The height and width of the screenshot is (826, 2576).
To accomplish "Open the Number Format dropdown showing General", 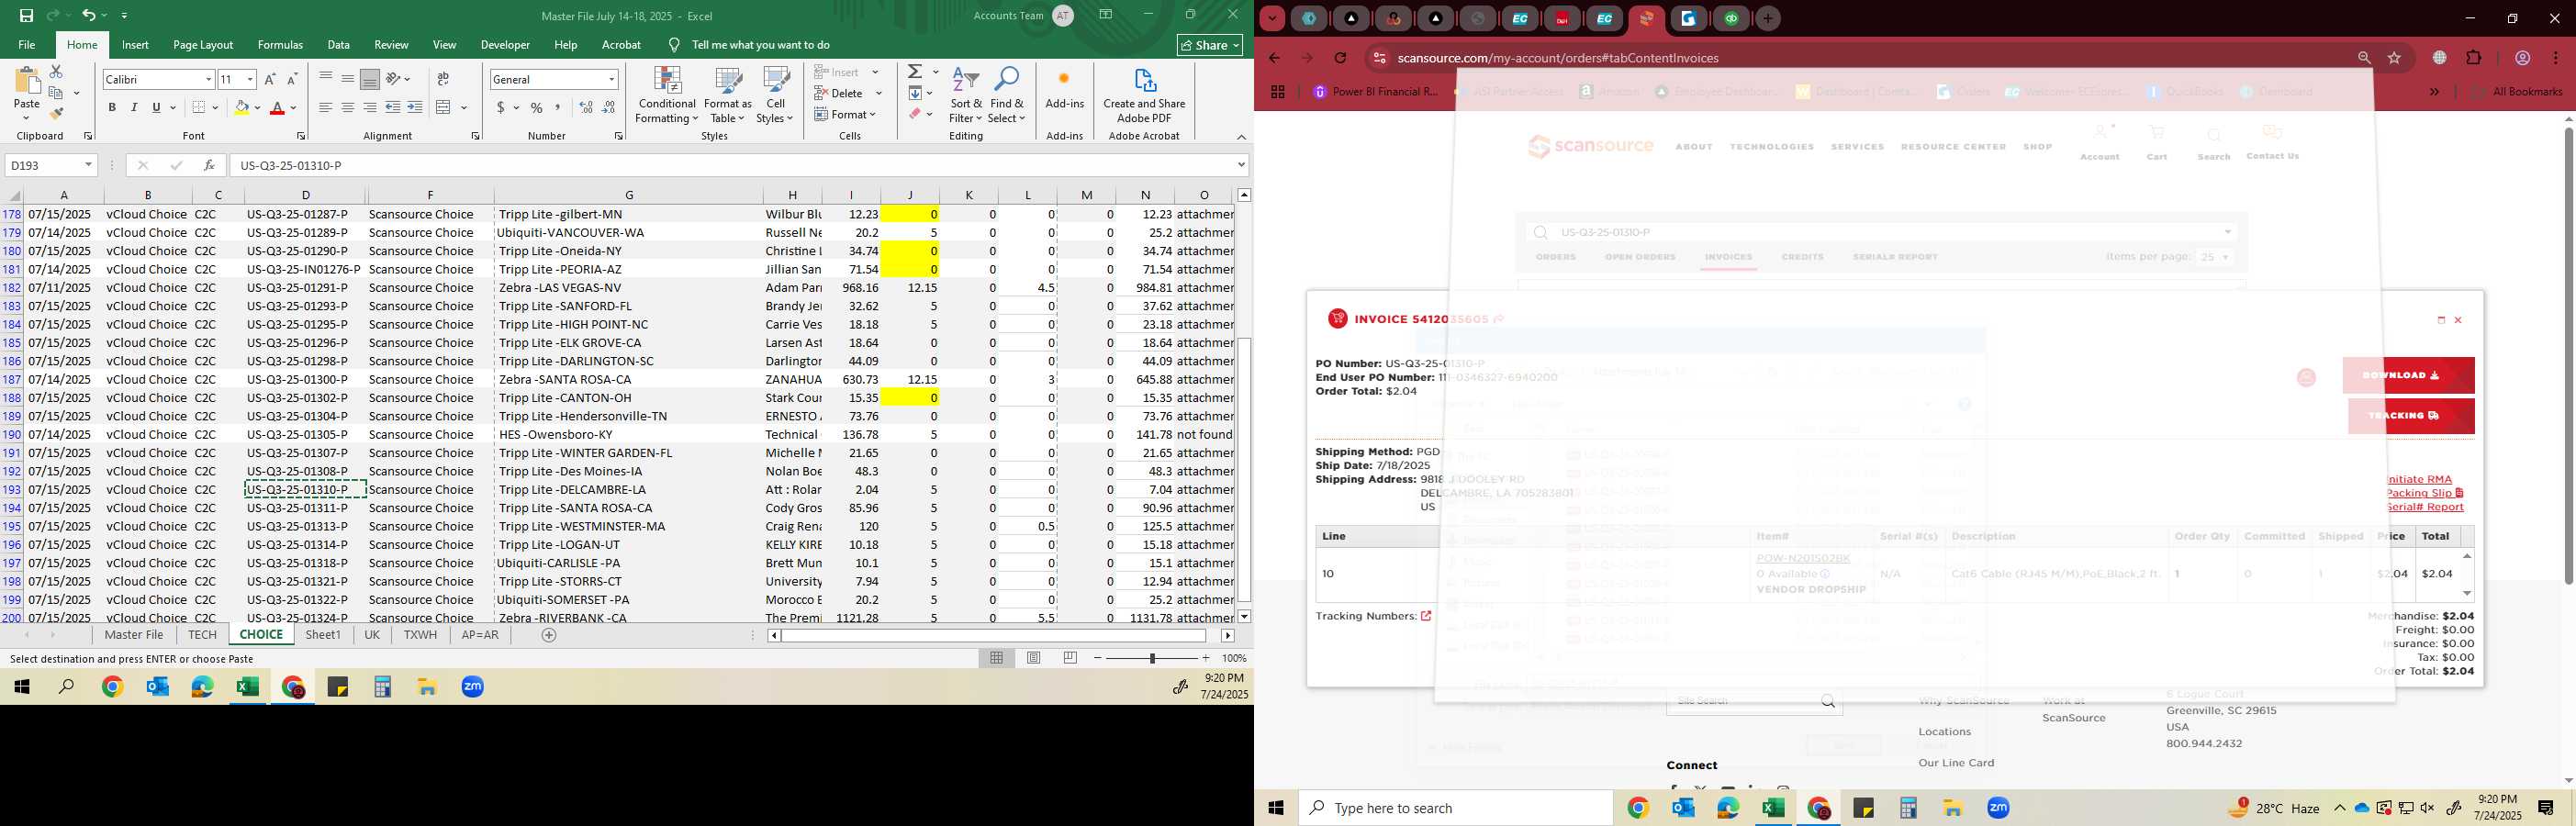I will (611, 79).
